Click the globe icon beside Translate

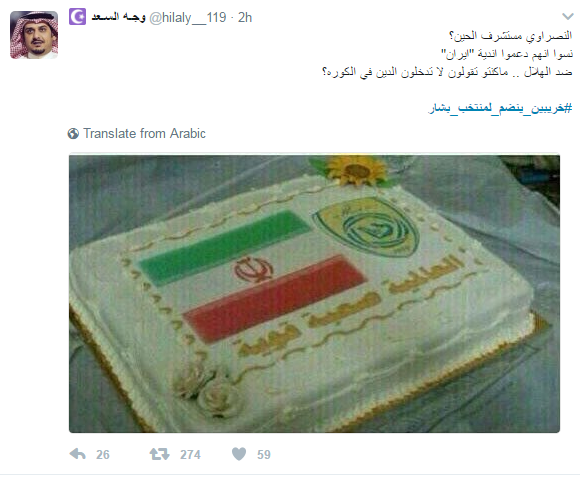coord(73,134)
